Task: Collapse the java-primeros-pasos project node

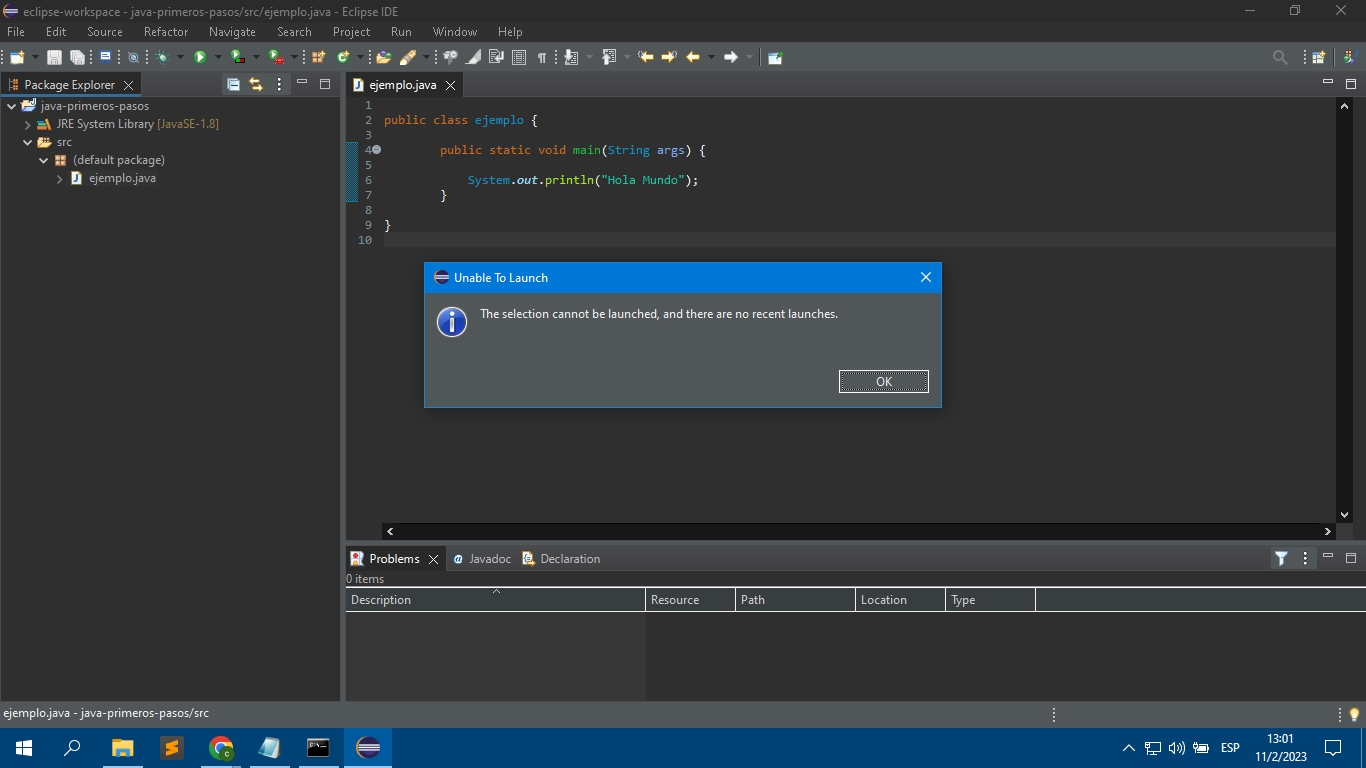Action: (x=11, y=106)
